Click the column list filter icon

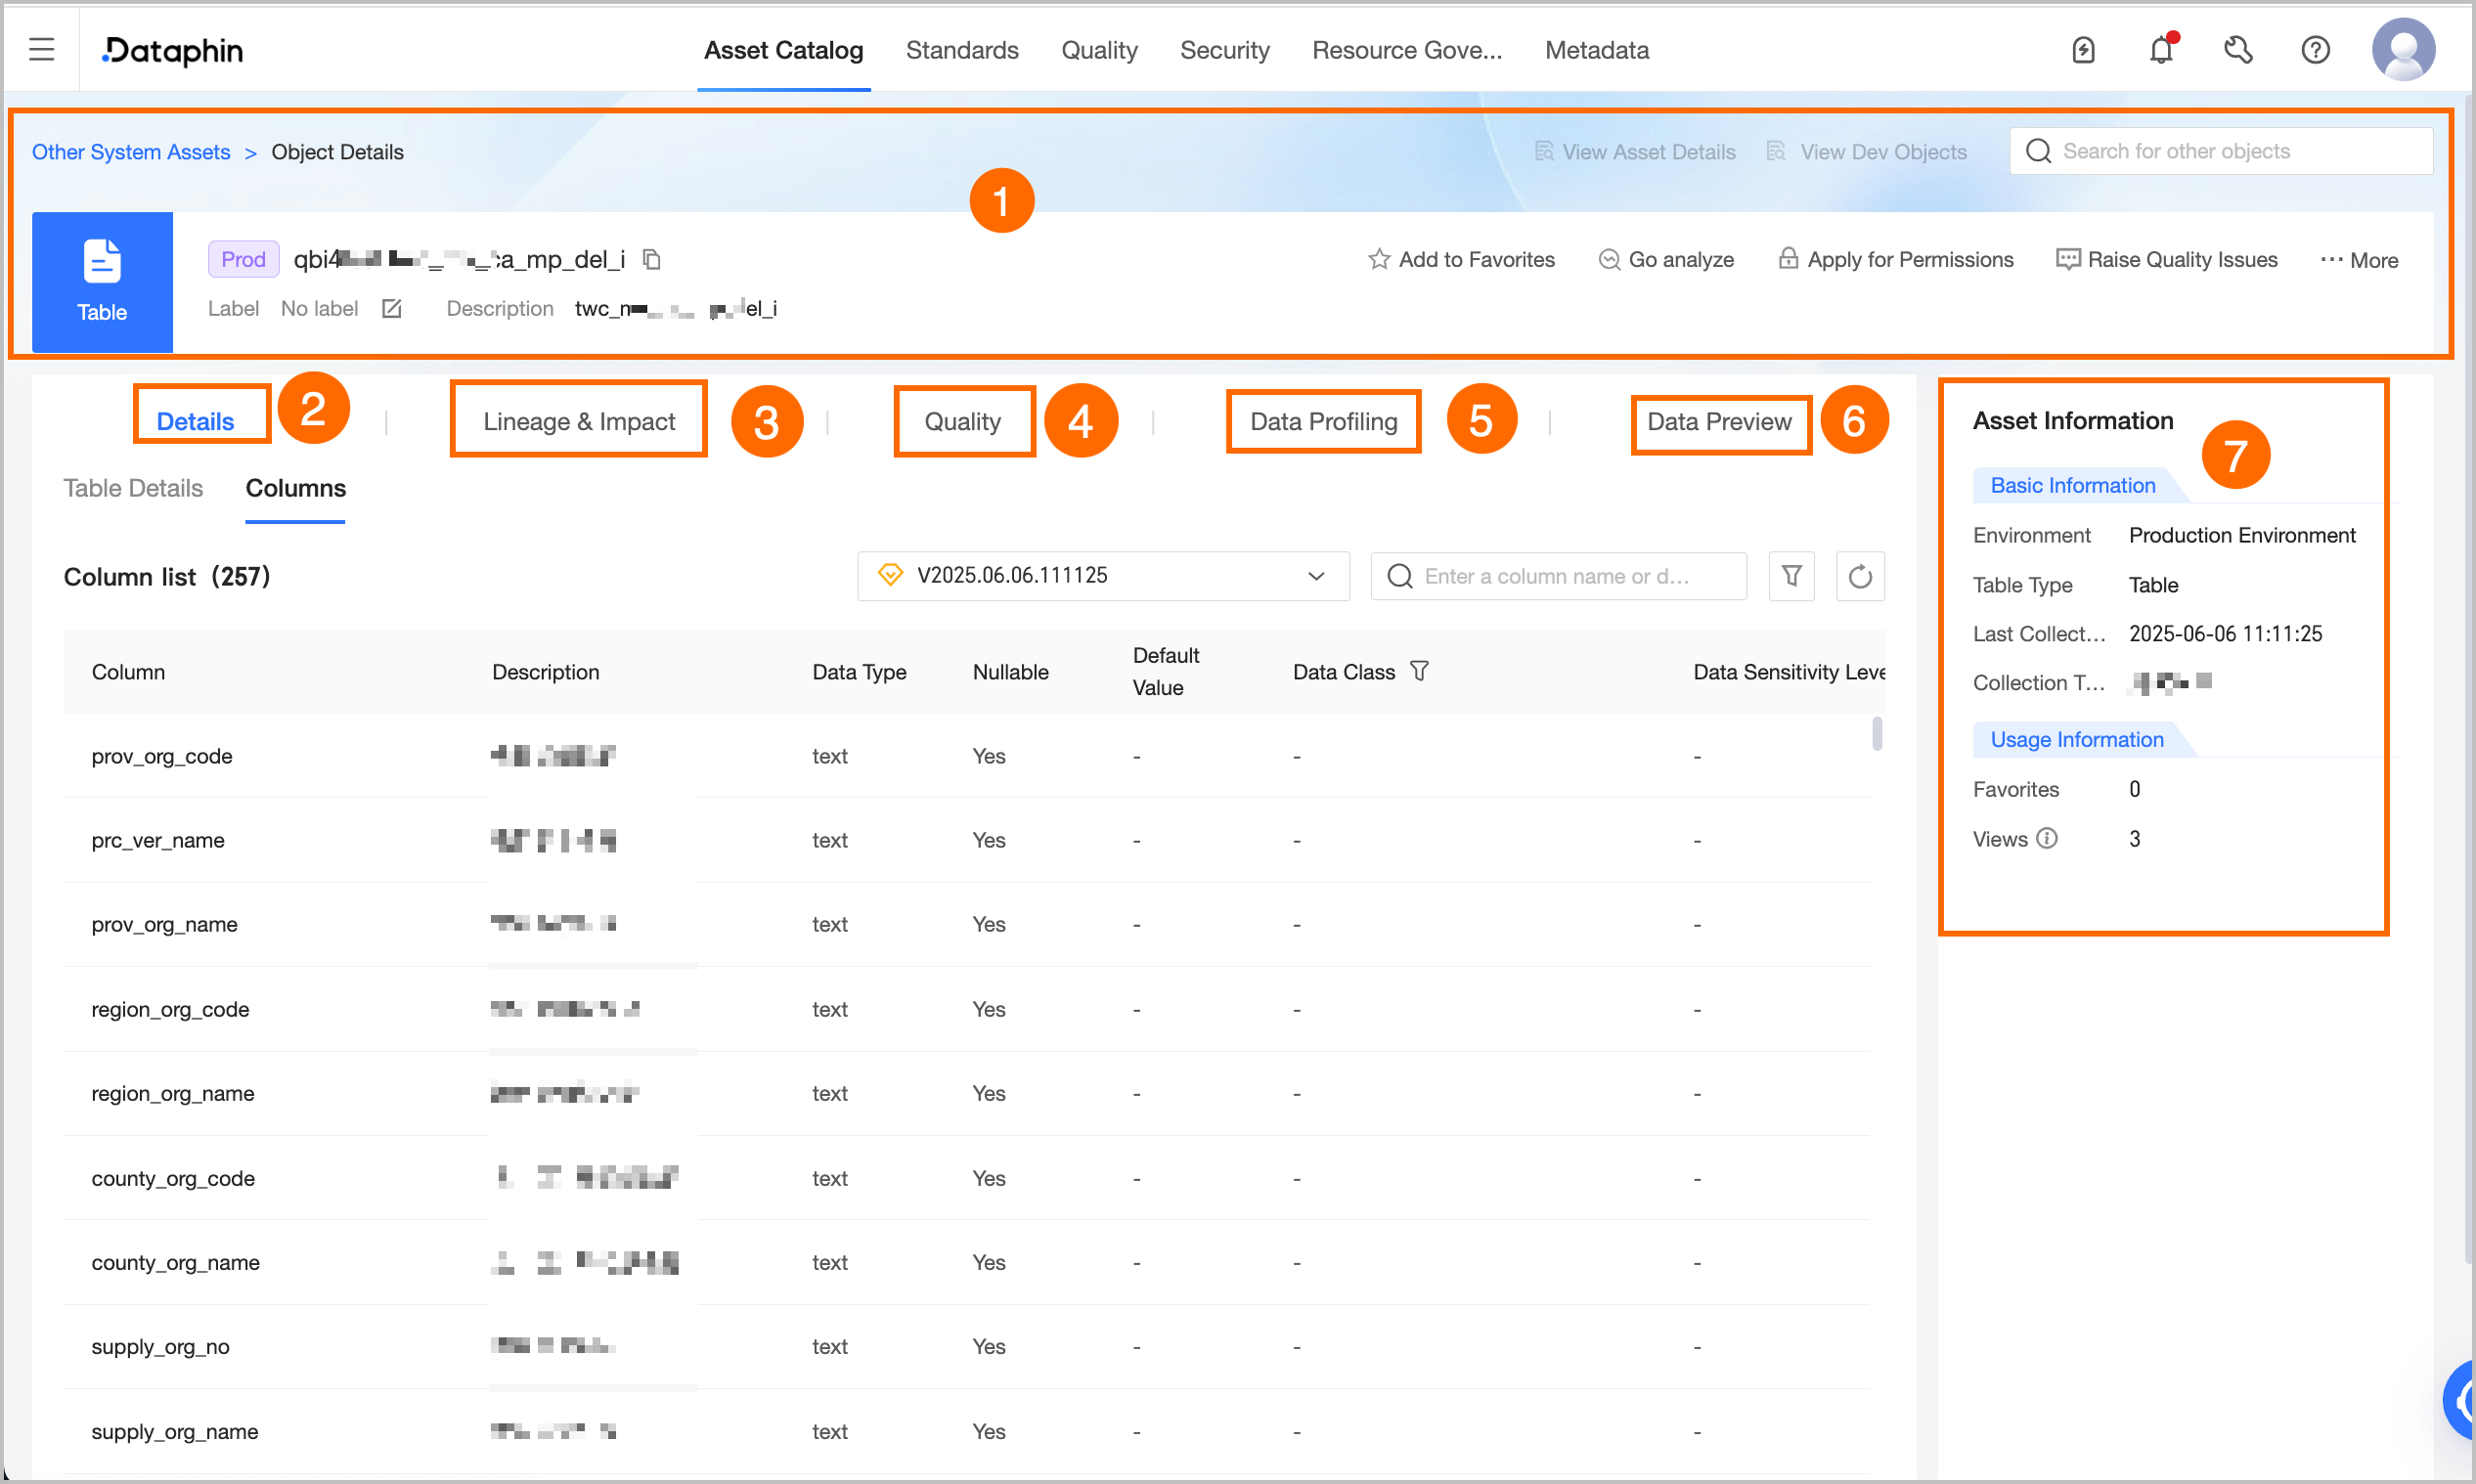[x=1791, y=576]
